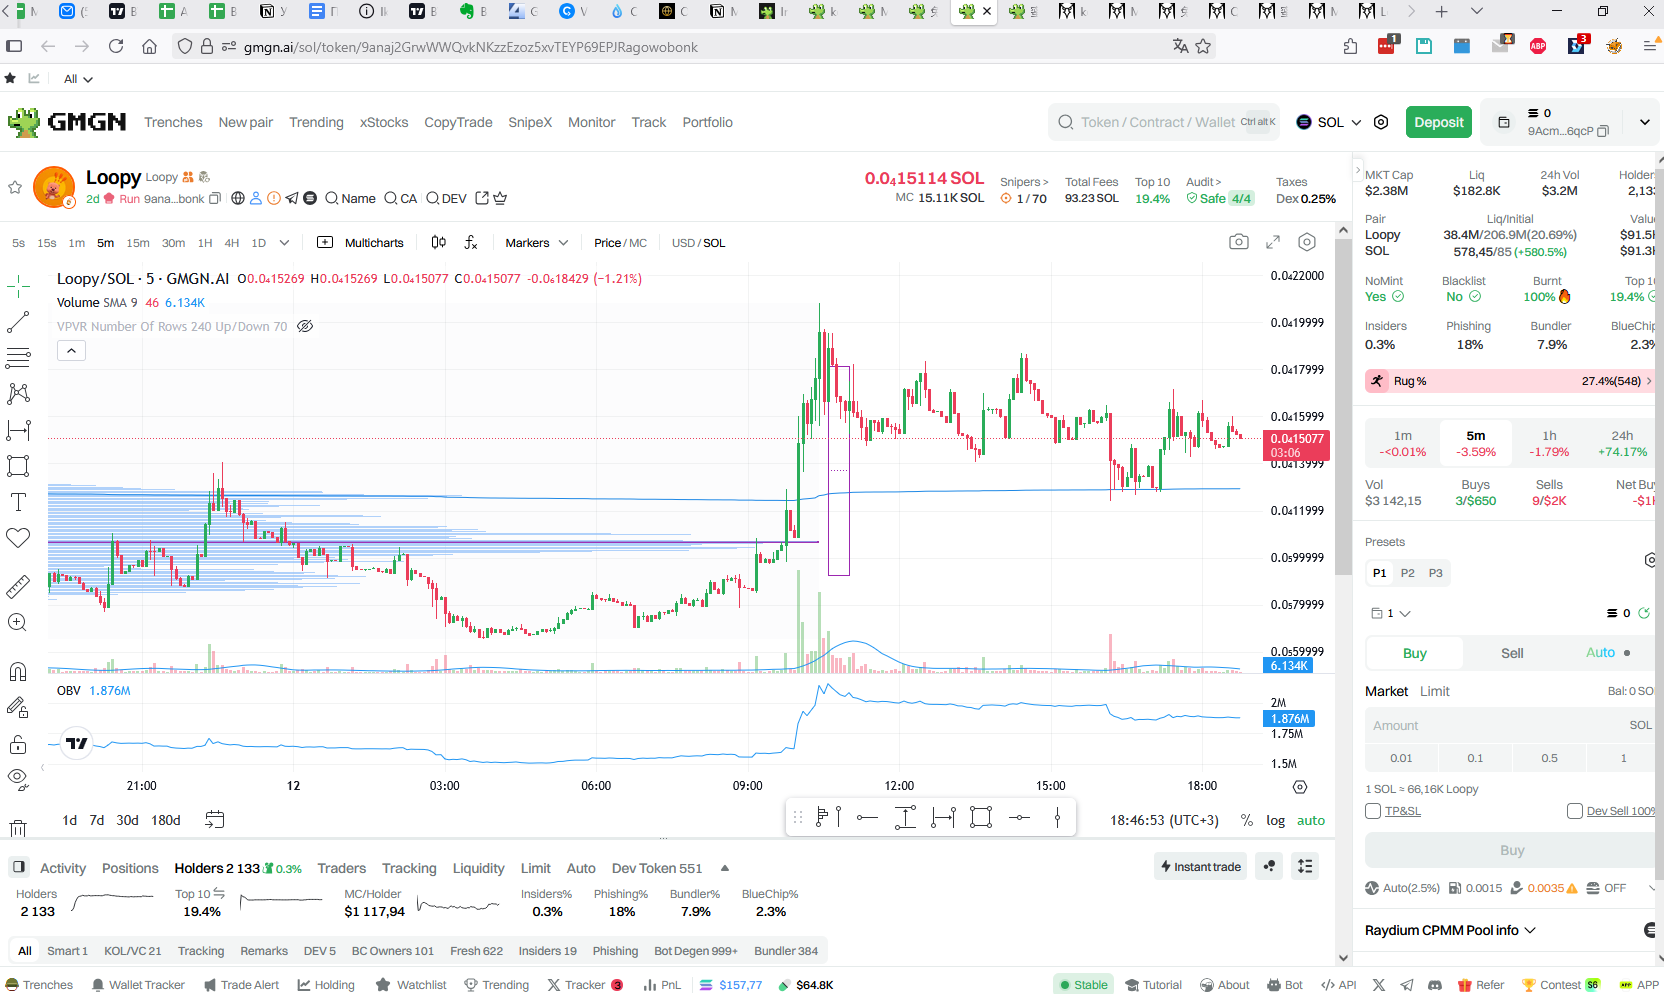Screen dimensions: 1664x994
Task: Select the ruler measure tool
Action: pyautogui.click(x=18, y=586)
